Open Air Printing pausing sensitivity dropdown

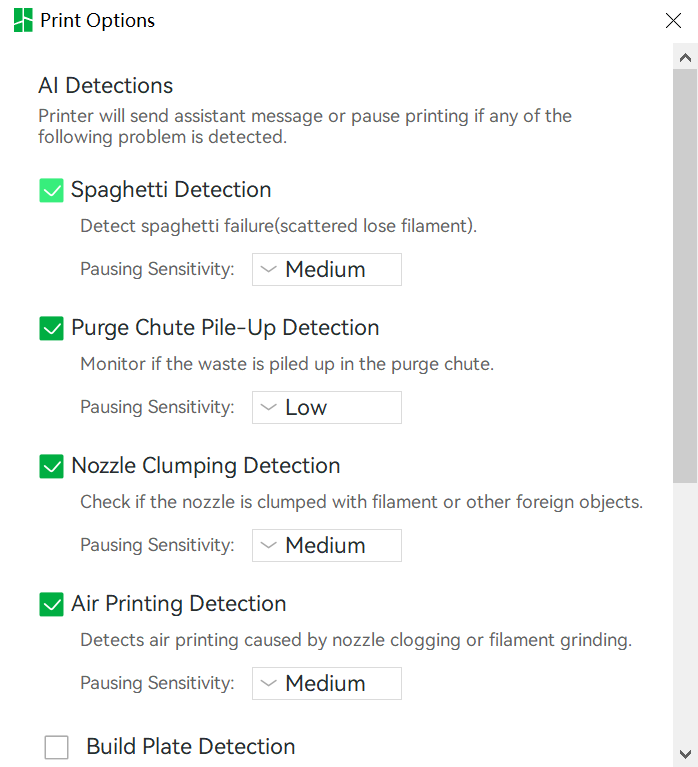[x=327, y=683]
